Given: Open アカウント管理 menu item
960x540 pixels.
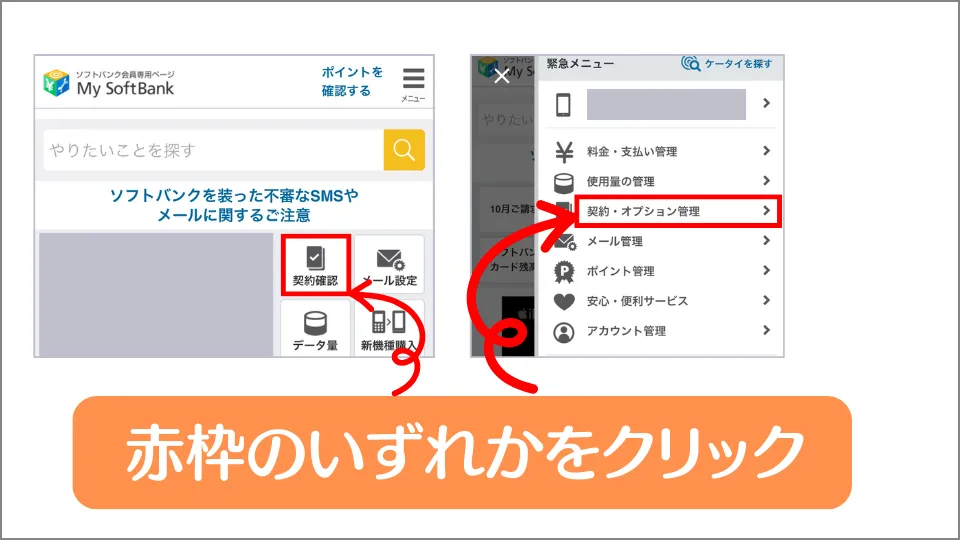Looking at the screenshot, I should click(662, 331).
